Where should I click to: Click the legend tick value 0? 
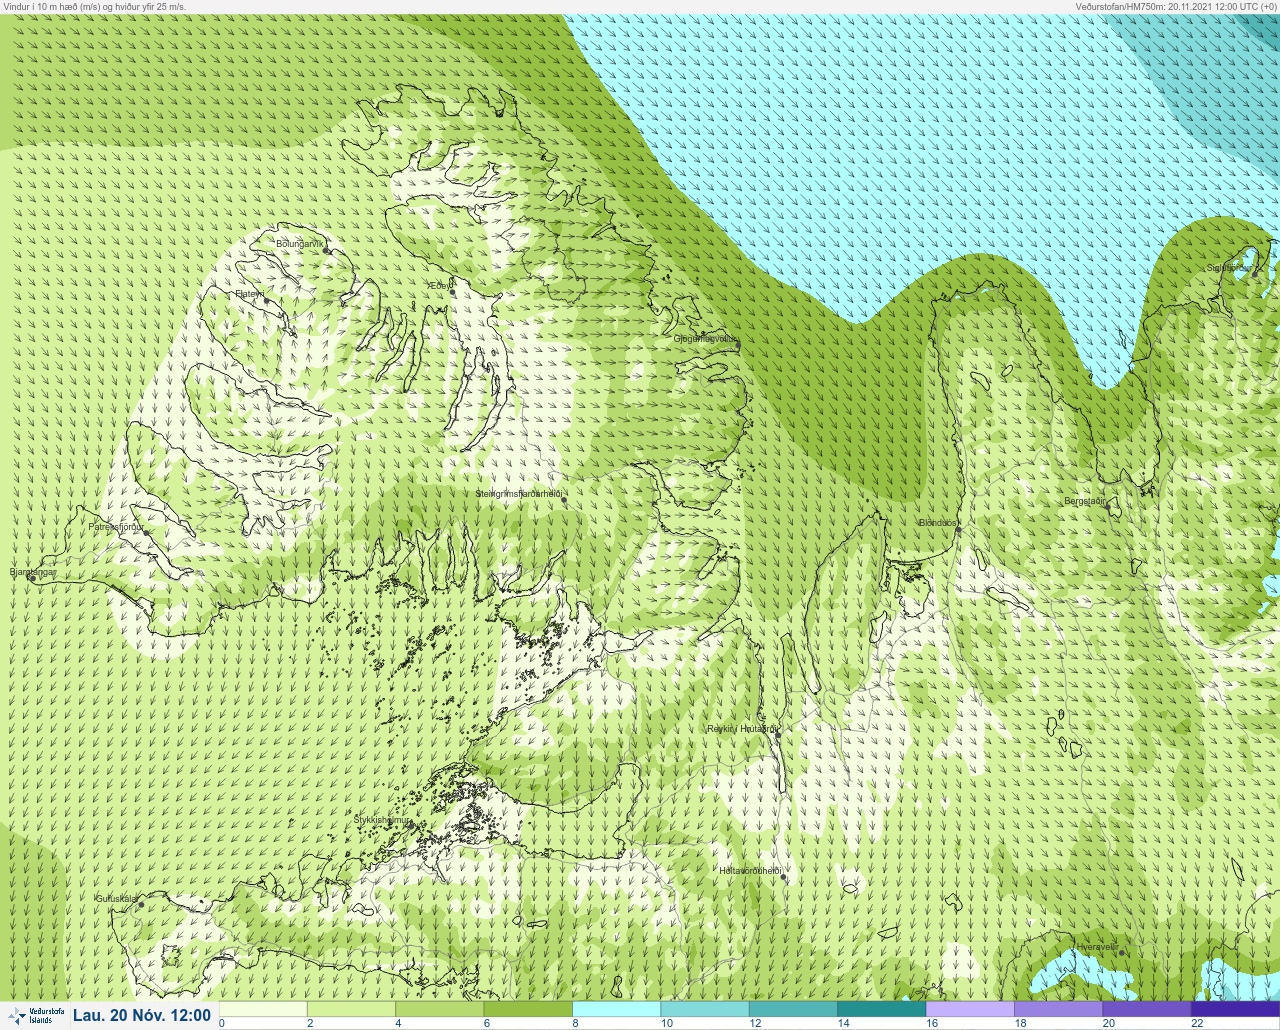222,1023
